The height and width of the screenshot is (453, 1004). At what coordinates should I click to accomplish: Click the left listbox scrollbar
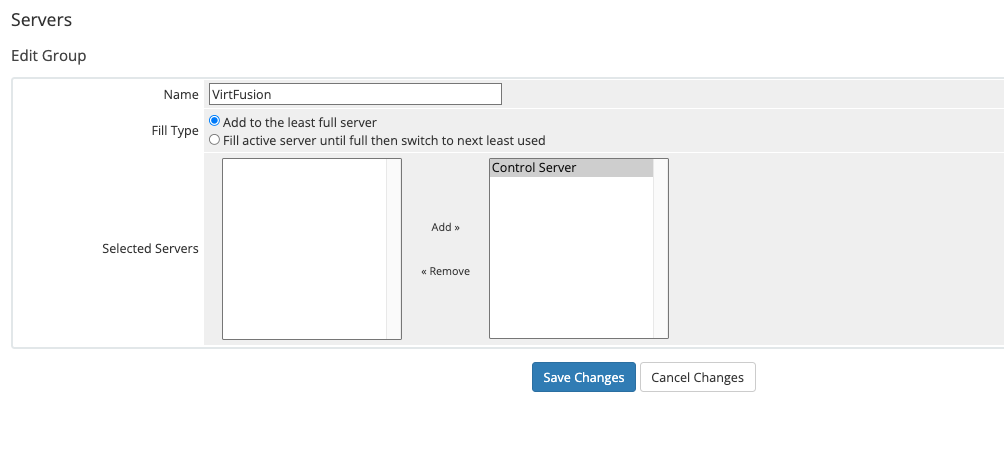pos(394,249)
